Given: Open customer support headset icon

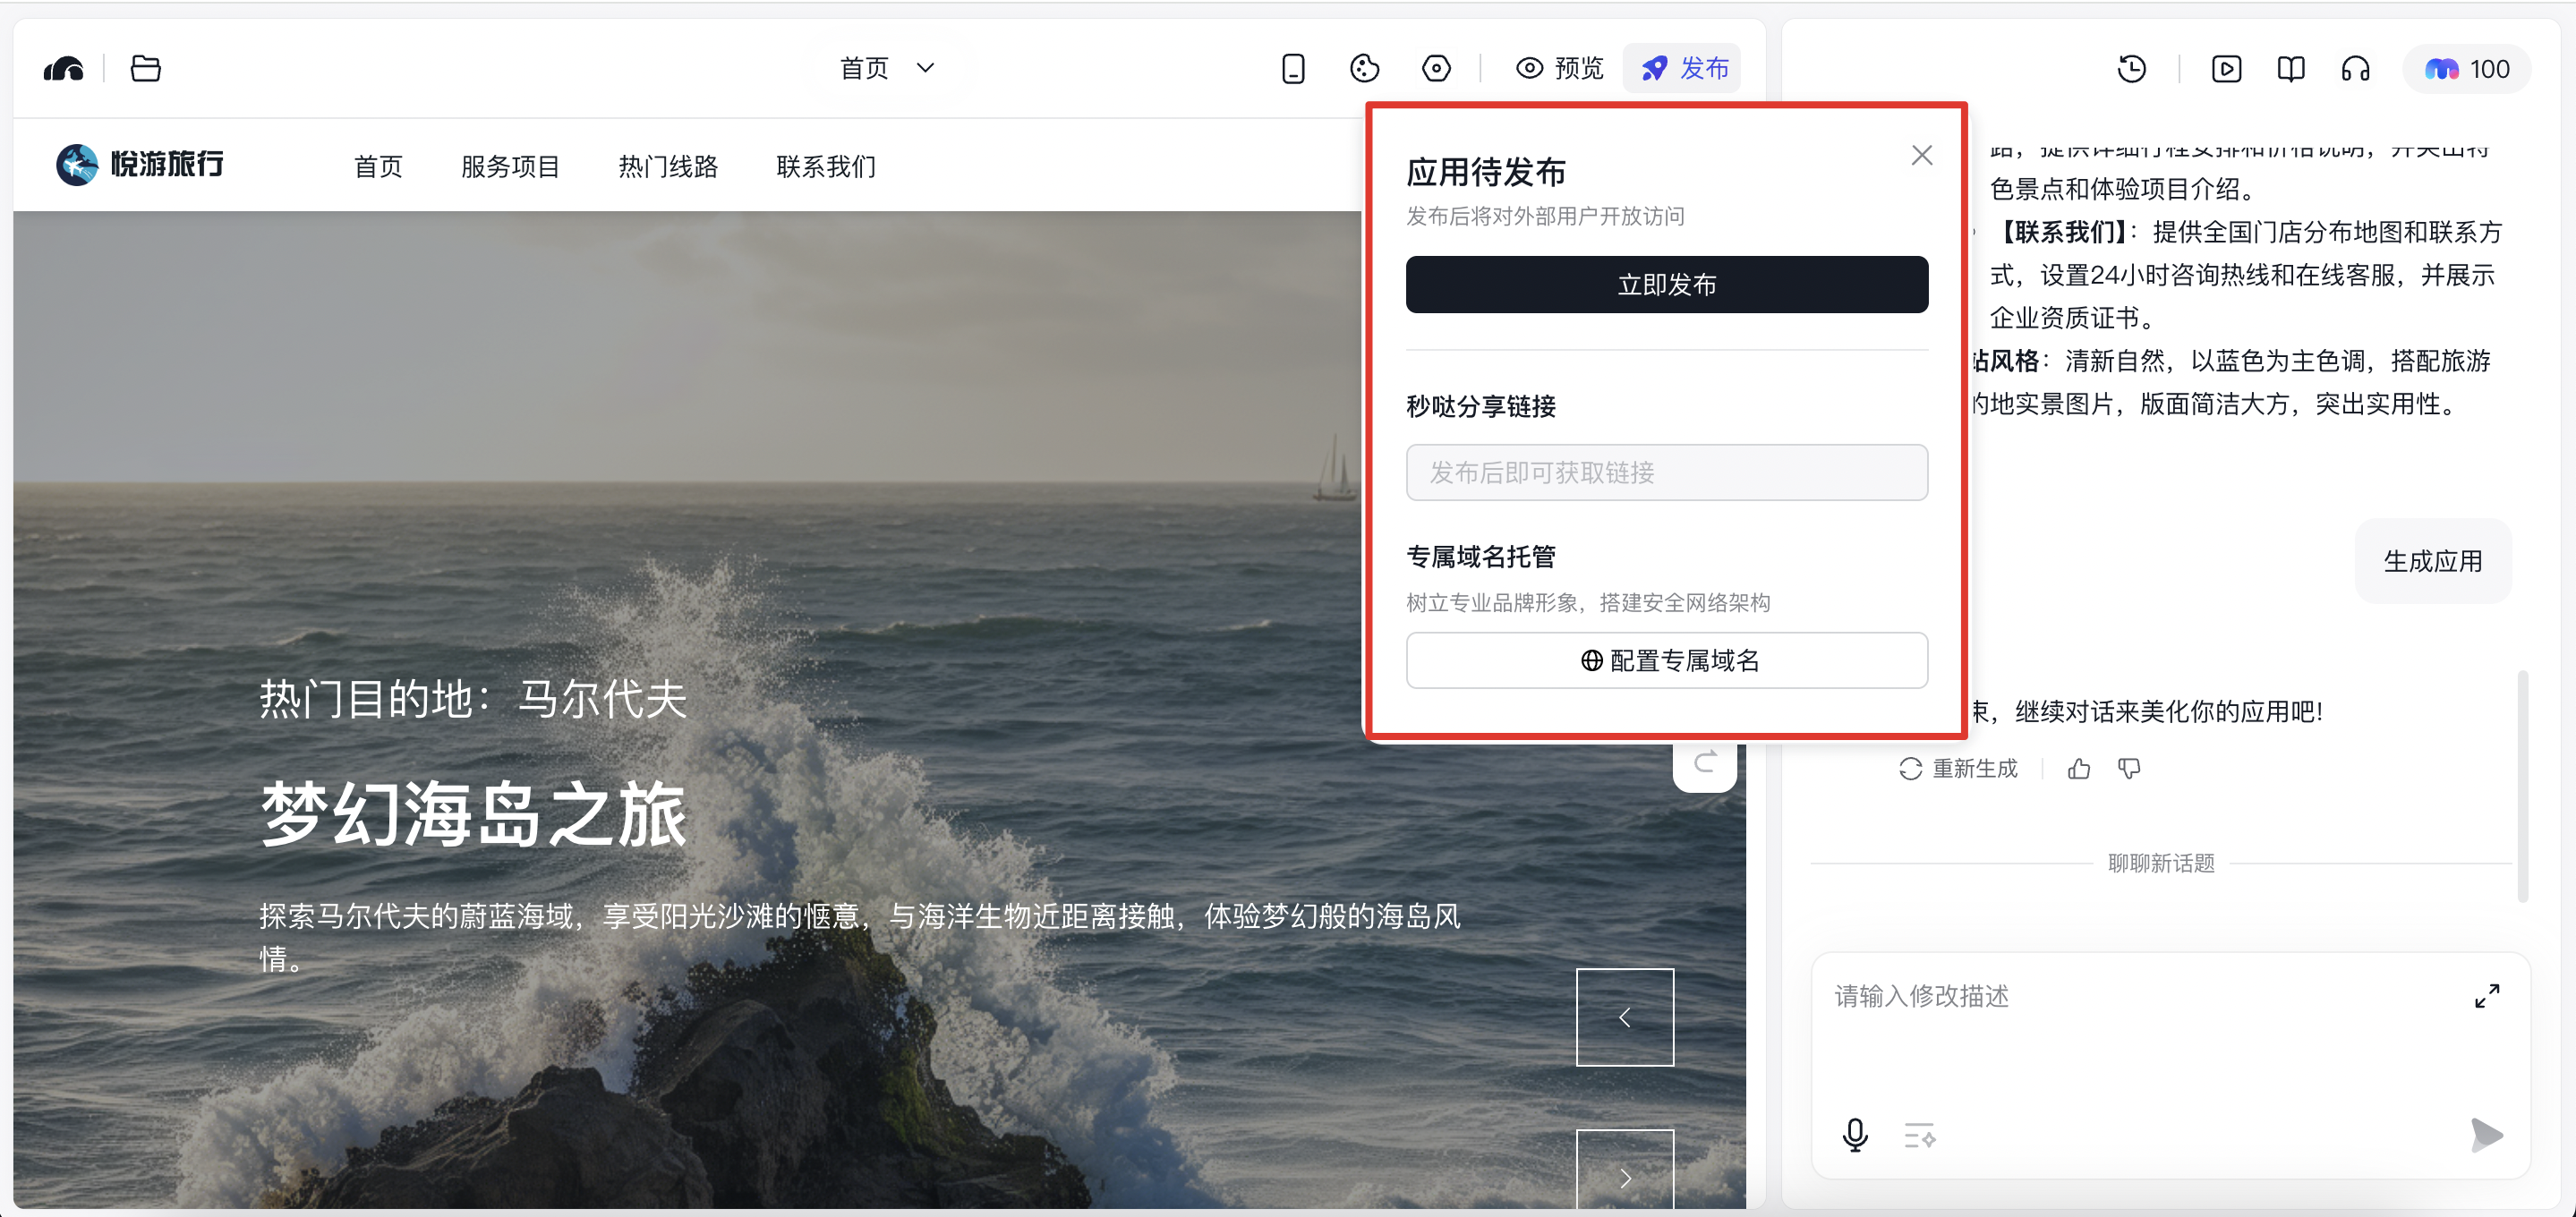Looking at the screenshot, I should pyautogui.click(x=2355, y=68).
